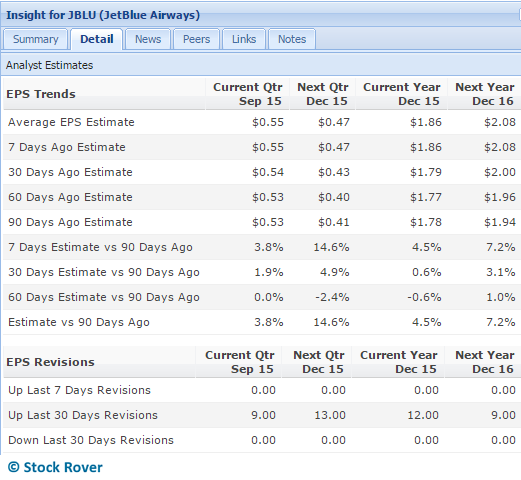Click 60 Days Estimate vs 90 Days Ago label
Image resolution: width=521 pixels, height=480 pixels.
coord(104,297)
